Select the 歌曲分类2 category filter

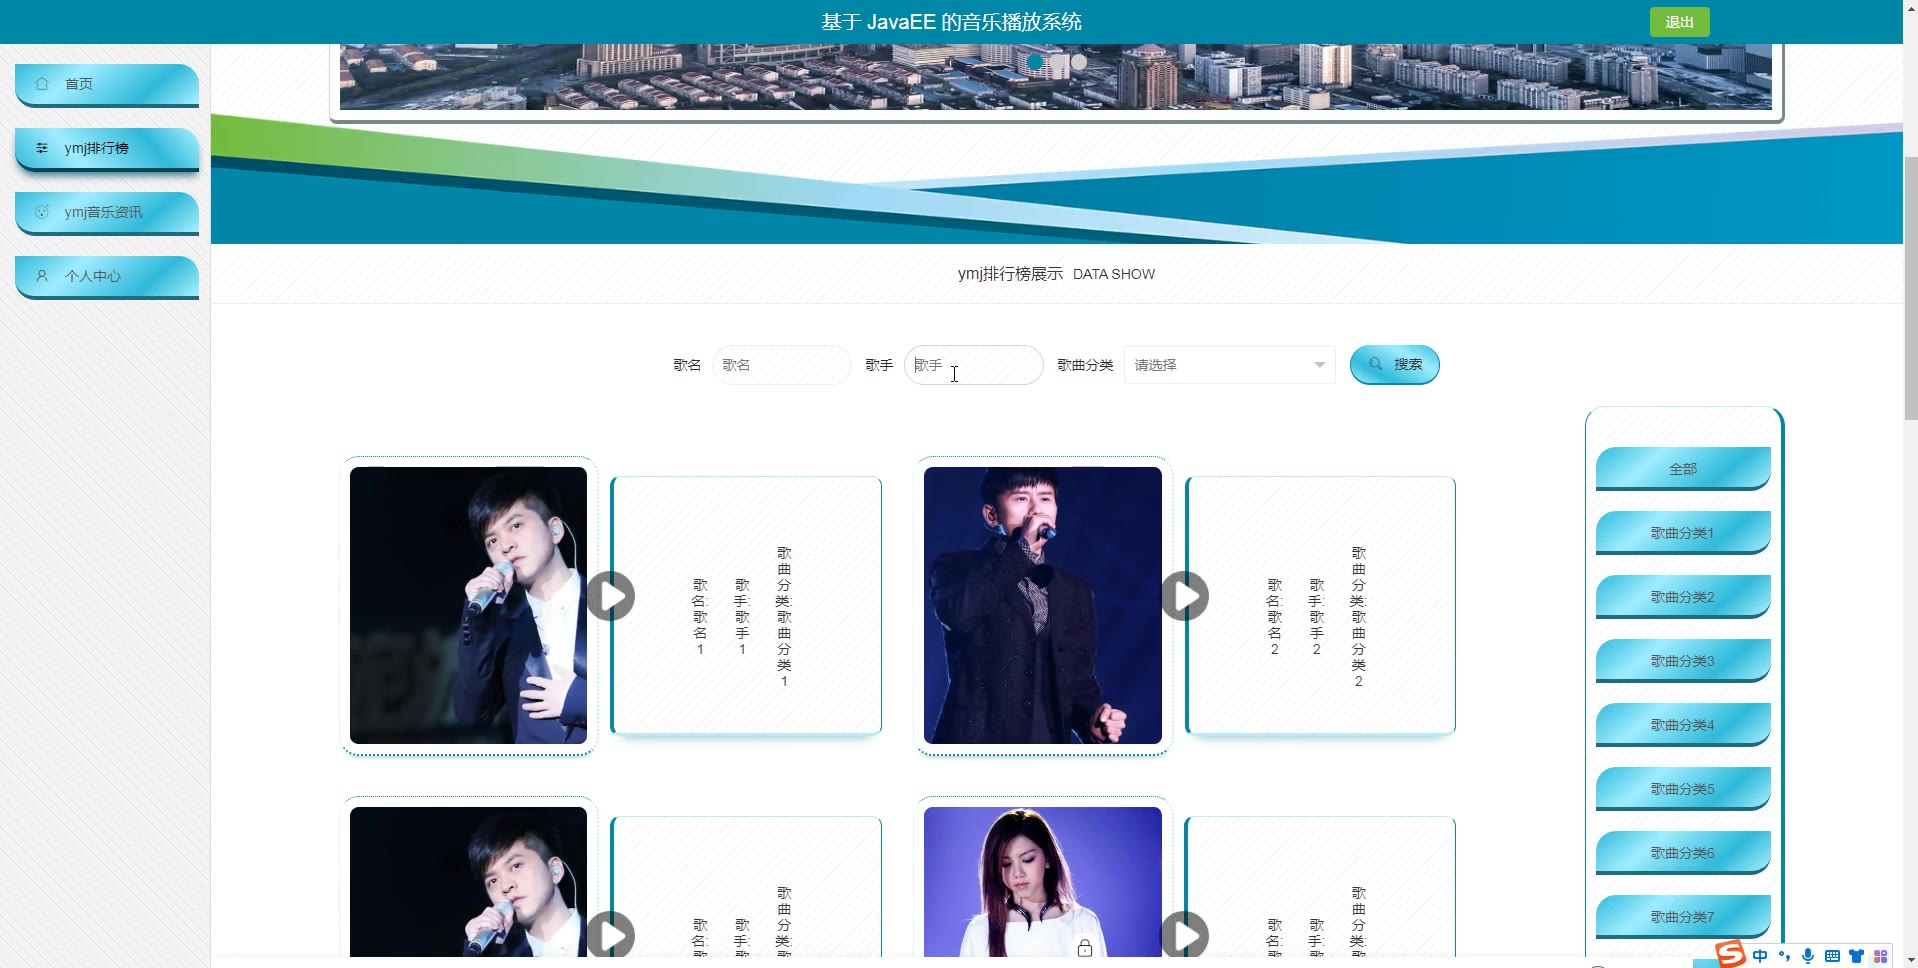pyautogui.click(x=1683, y=596)
